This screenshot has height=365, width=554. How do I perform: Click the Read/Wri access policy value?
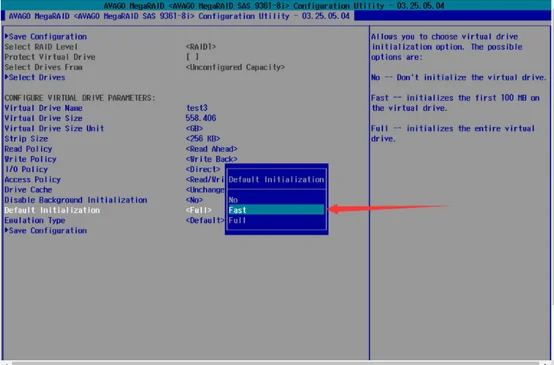(x=205, y=180)
